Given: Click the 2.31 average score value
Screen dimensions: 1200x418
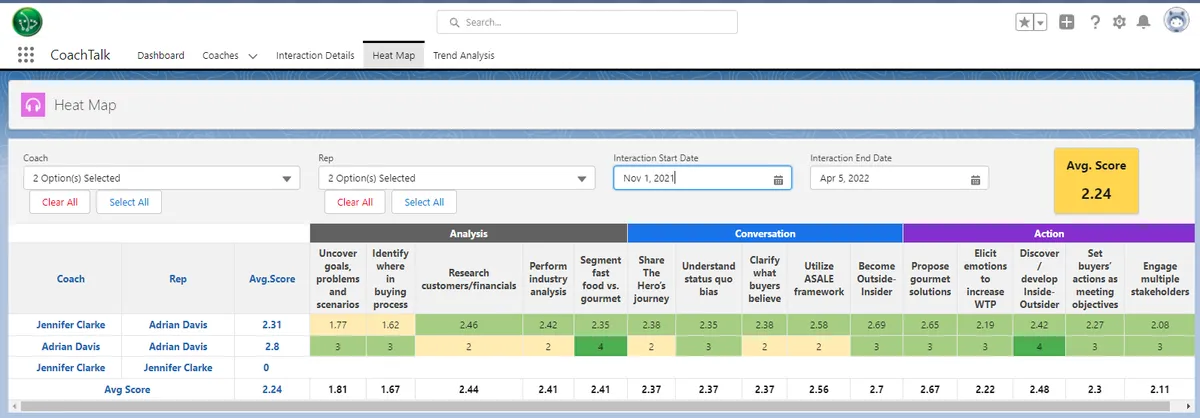Looking at the screenshot, I should (272, 325).
